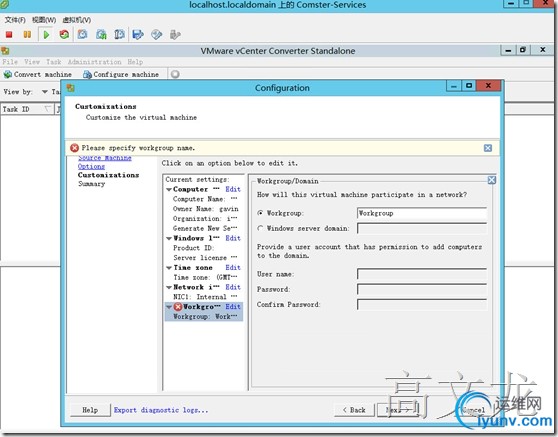This screenshot has height=437, width=558.
Task: Click the red error icon on Workgroup row
Action: pos(178,306)
